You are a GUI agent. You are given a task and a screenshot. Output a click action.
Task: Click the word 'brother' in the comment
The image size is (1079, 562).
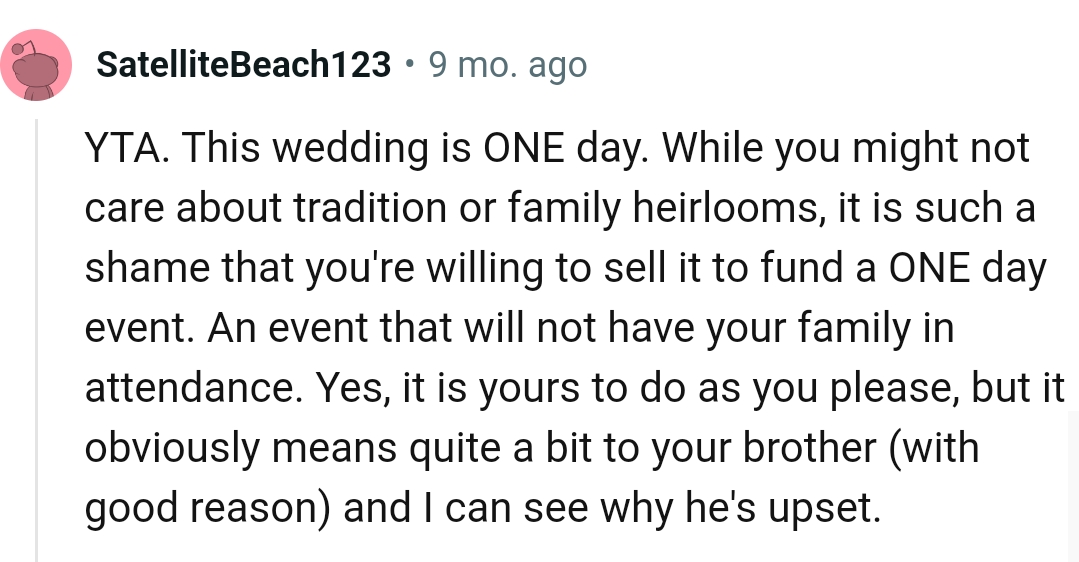pos(809,448)
